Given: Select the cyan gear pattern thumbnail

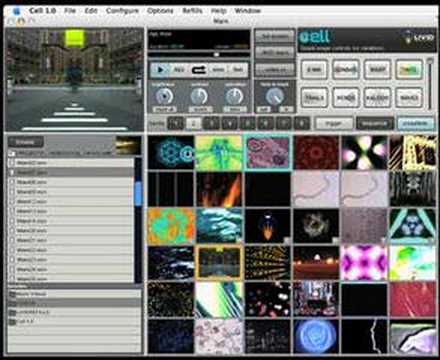Looking at the screenshot, I should (x=171, y=152).
